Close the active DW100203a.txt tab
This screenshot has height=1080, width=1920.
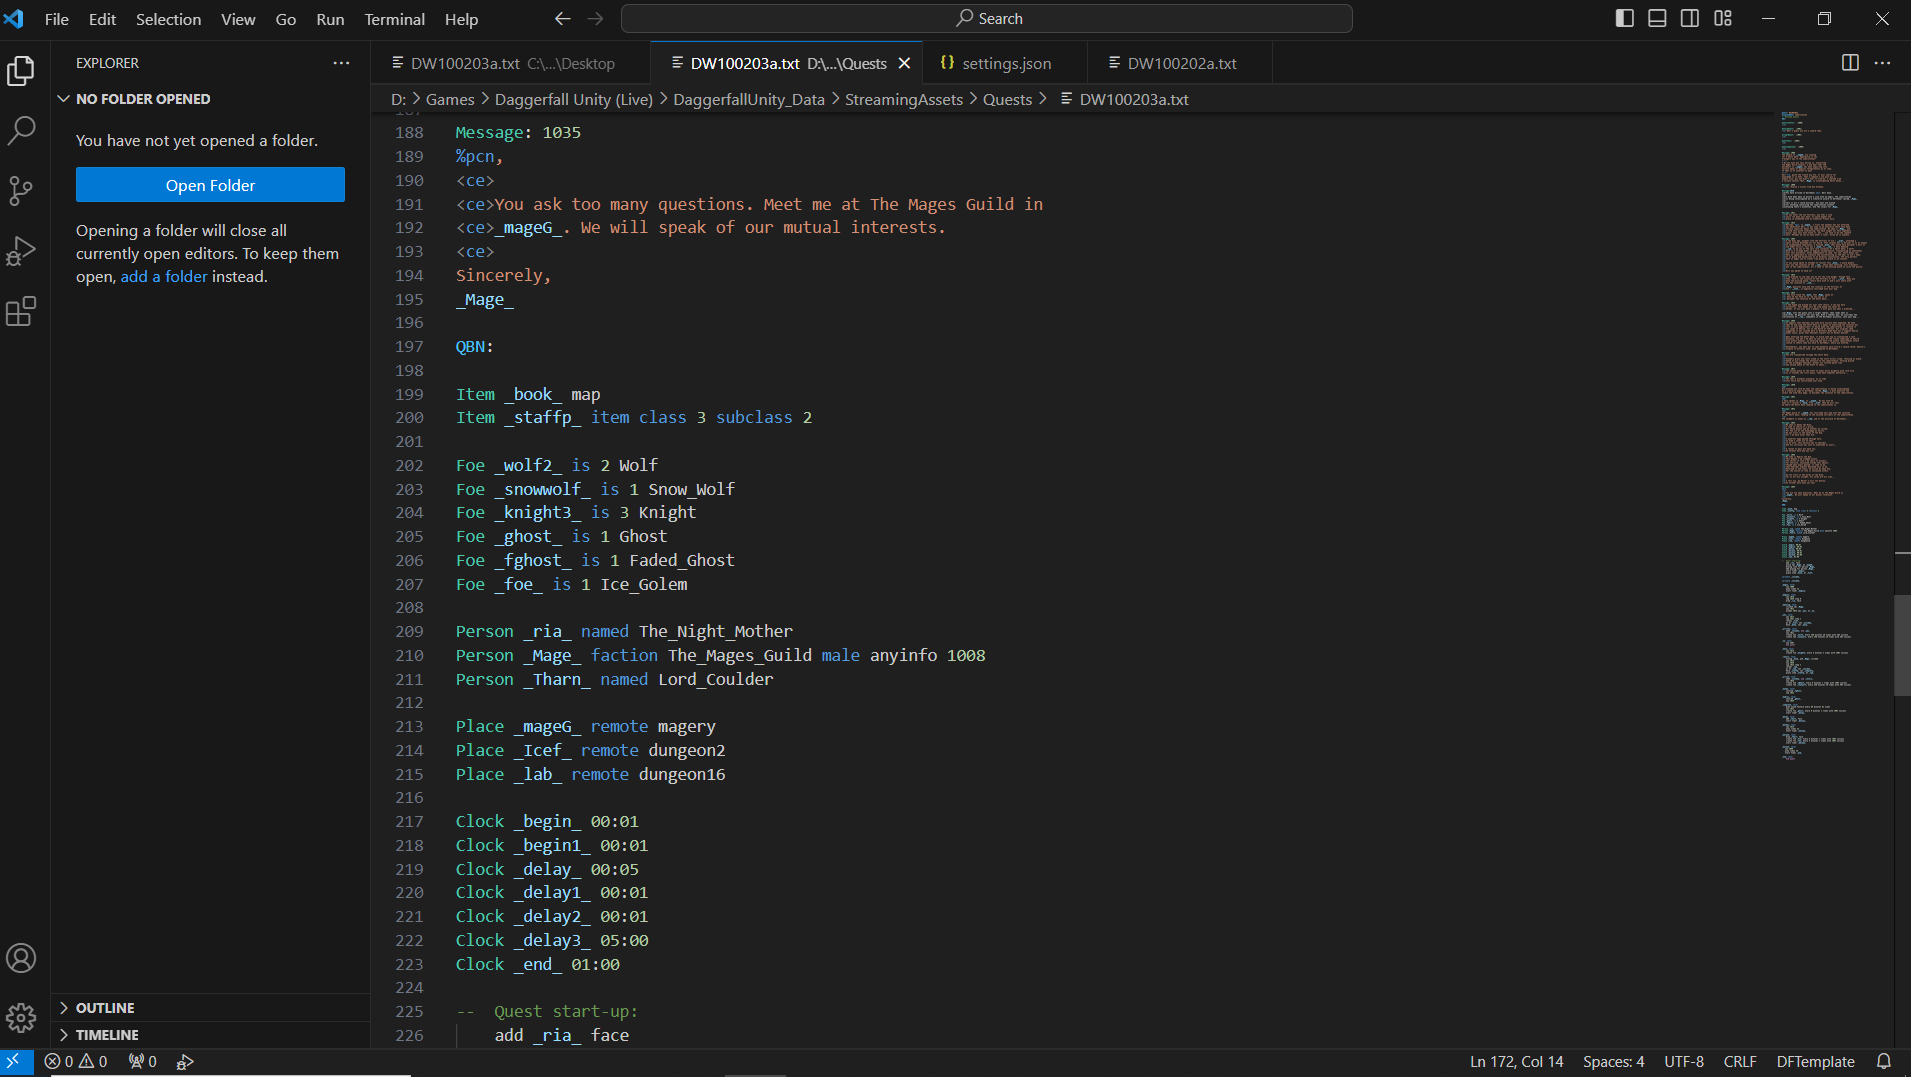[x=904, y=63]
